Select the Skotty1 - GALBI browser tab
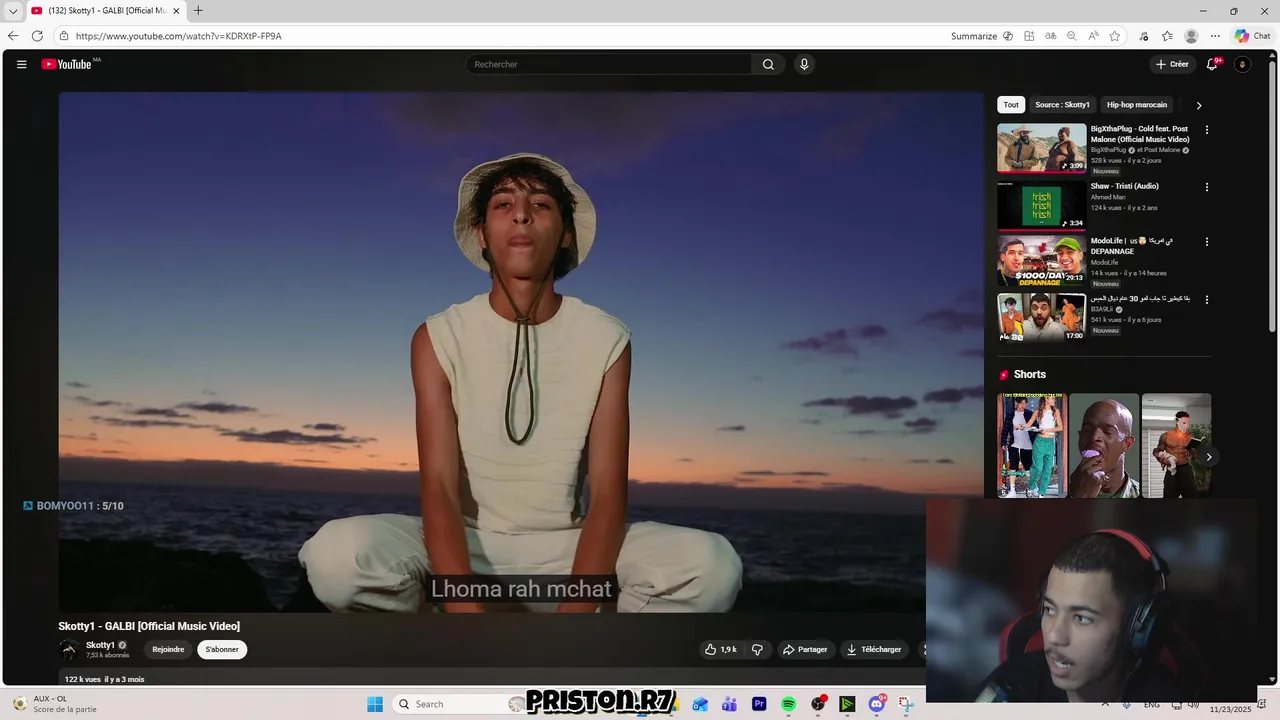 105,11
